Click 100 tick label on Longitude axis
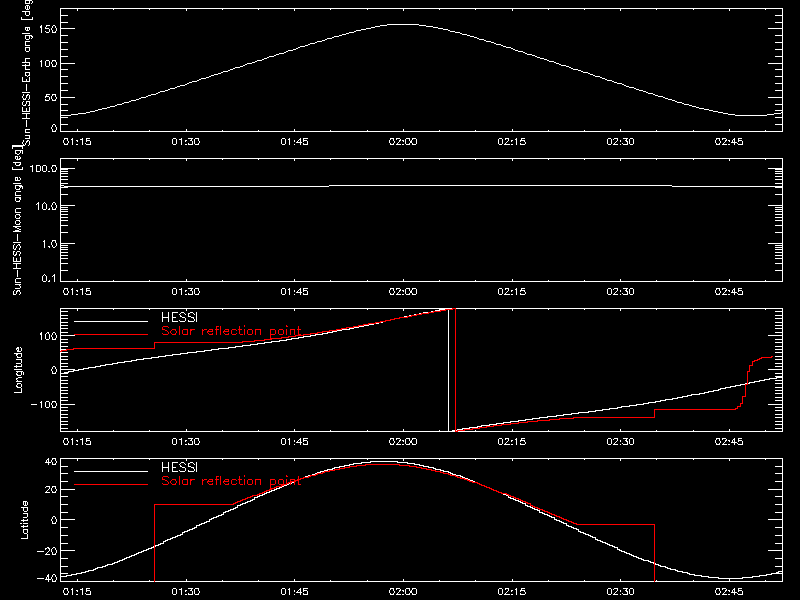 pyautogui.click(x=48, y=336)
